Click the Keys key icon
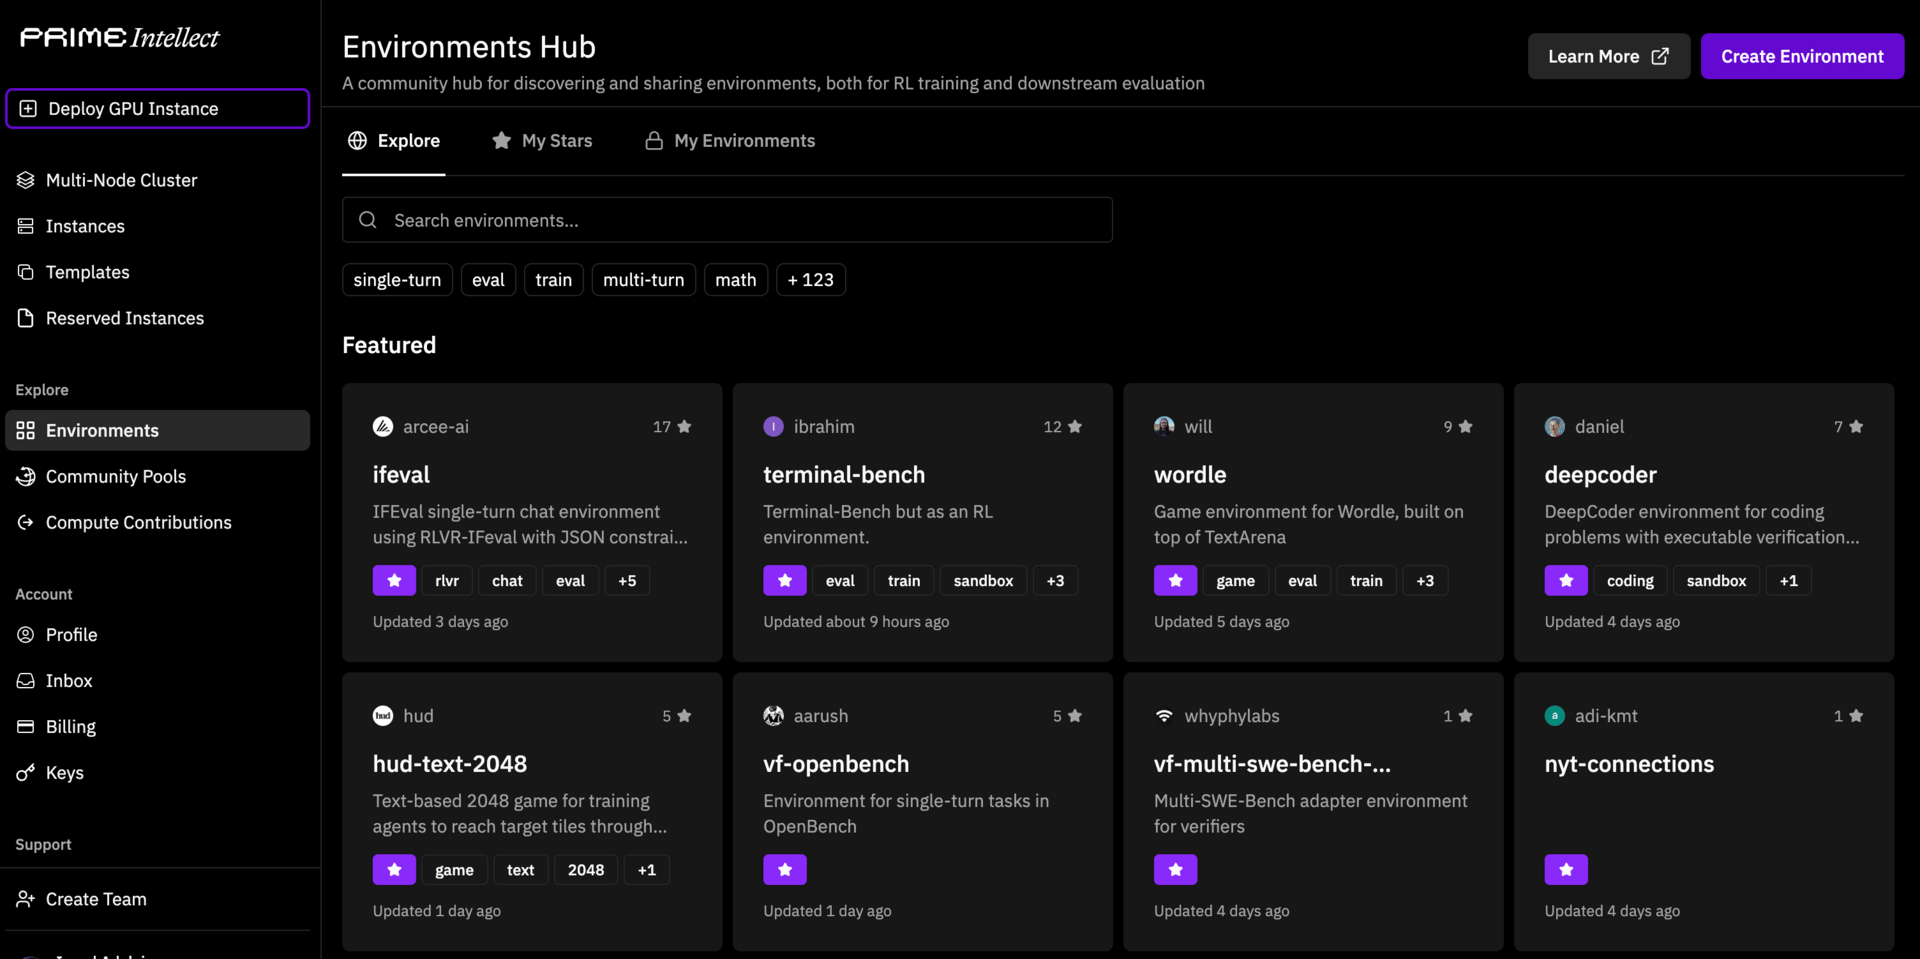1920x959 pixels. [x=26, y=772]
